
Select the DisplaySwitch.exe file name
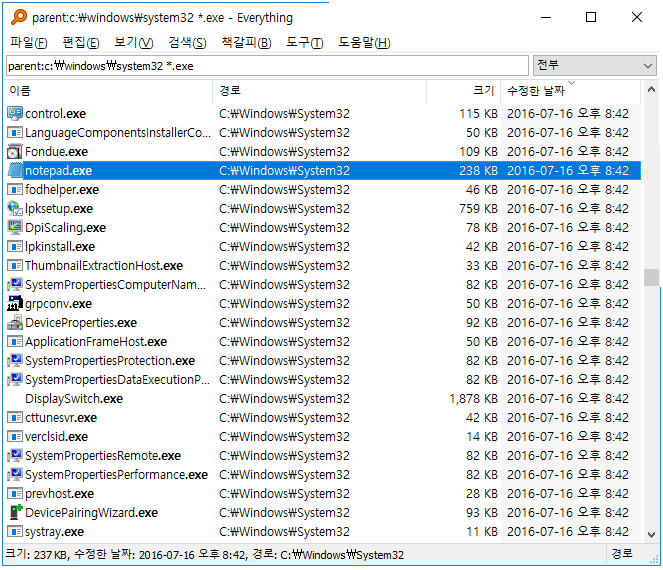(x=74, y=398)
